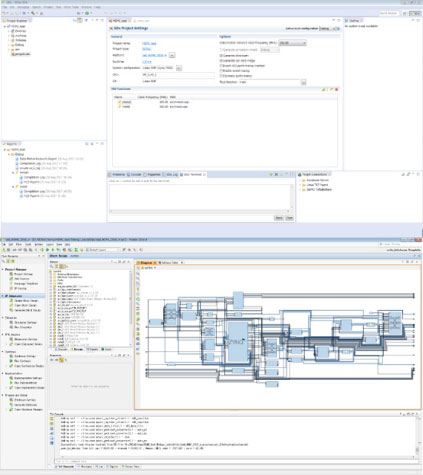The height and width of the screenshot is (475, 423).
Task: Open the File menu in Vivado
Action: point(4,245)
